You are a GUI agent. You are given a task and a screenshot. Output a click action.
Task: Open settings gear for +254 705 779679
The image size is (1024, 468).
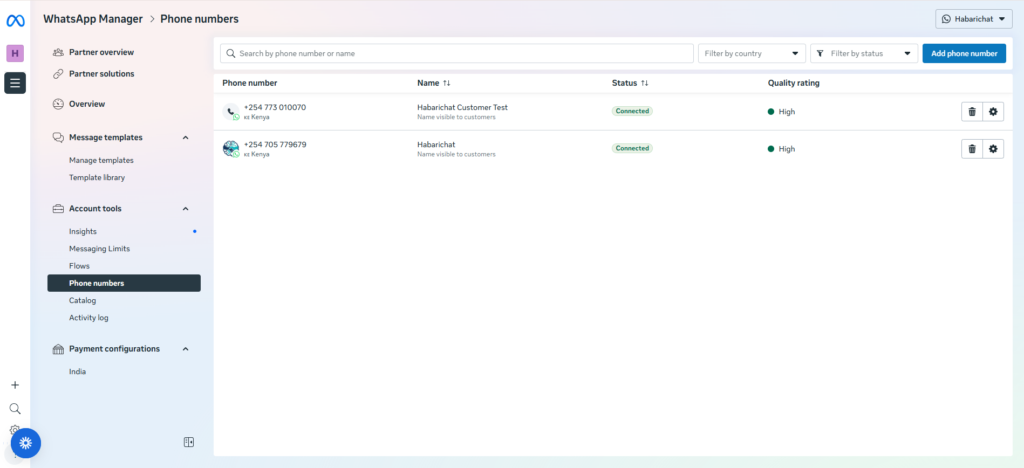(993, 149)
